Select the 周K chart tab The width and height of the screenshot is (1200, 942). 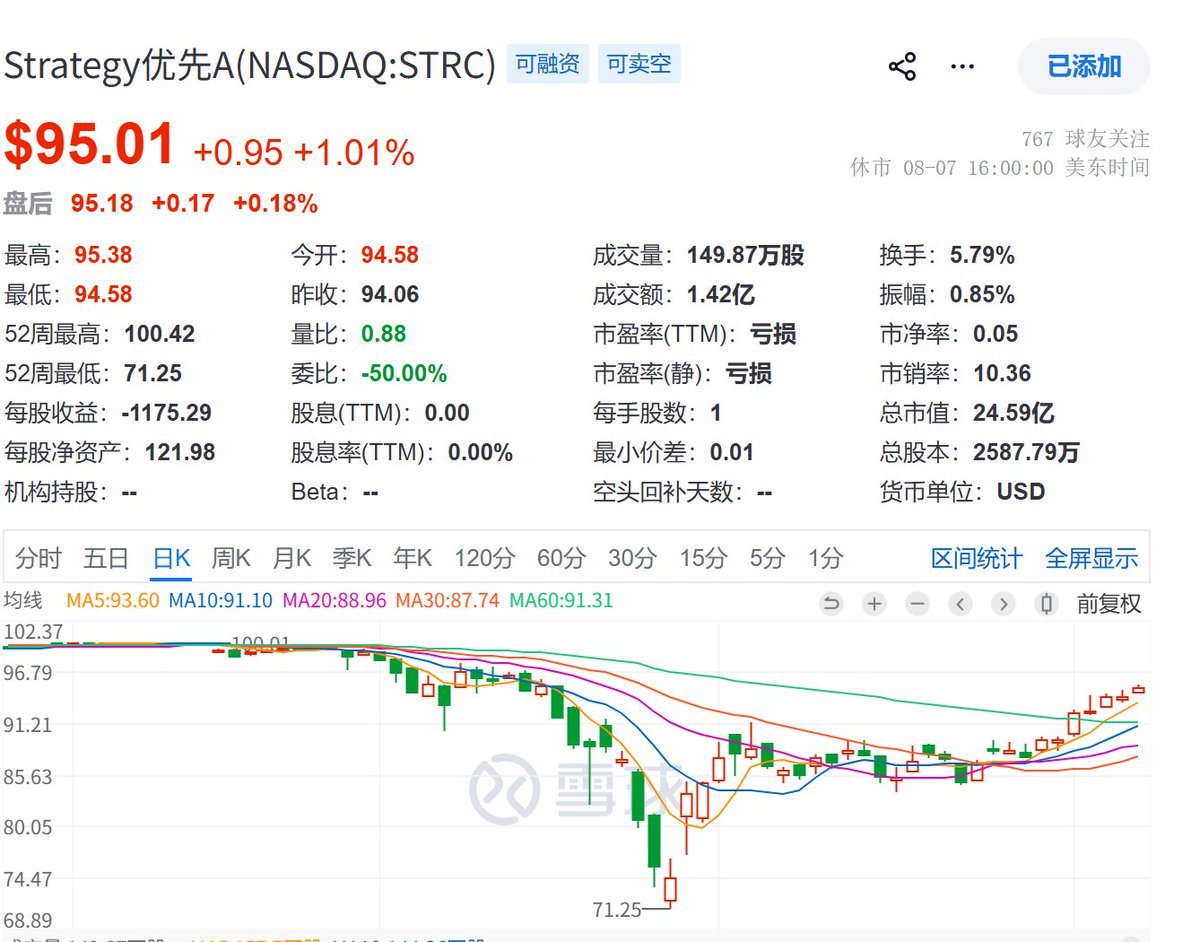pos(231,558)
